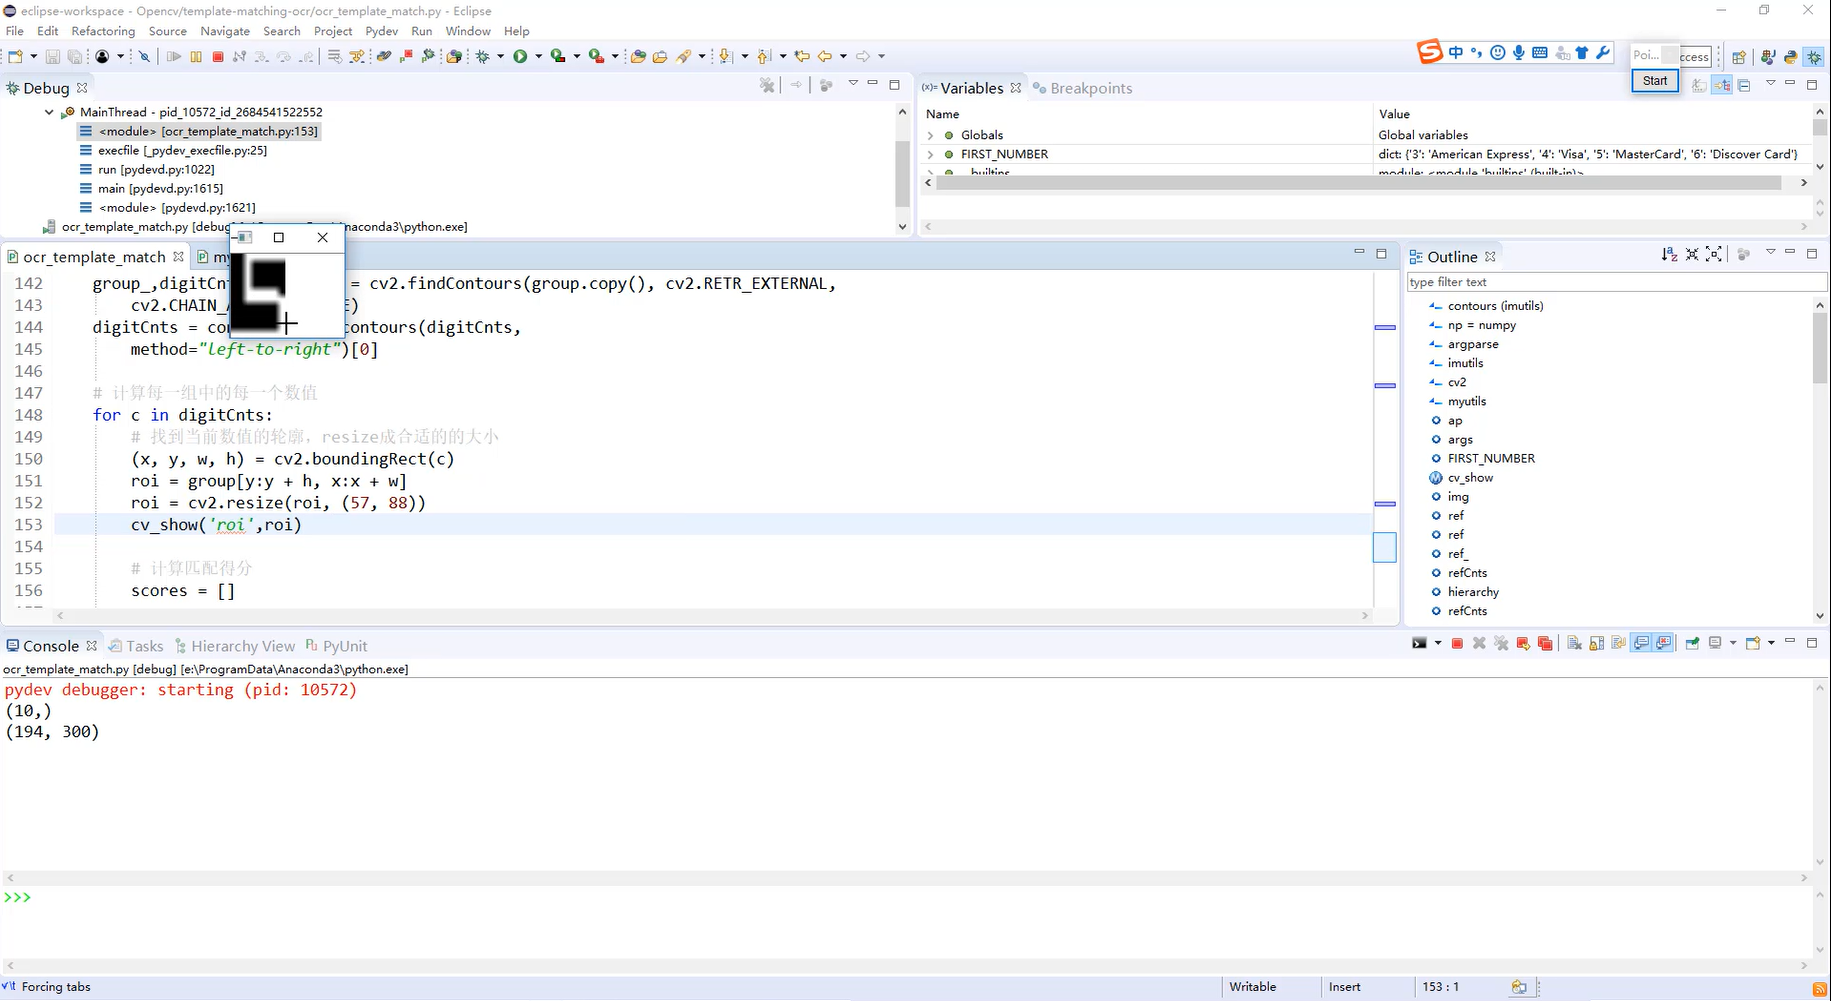Toggle Scroll Lock in the Console toolbar

[x=1596, y=643]
